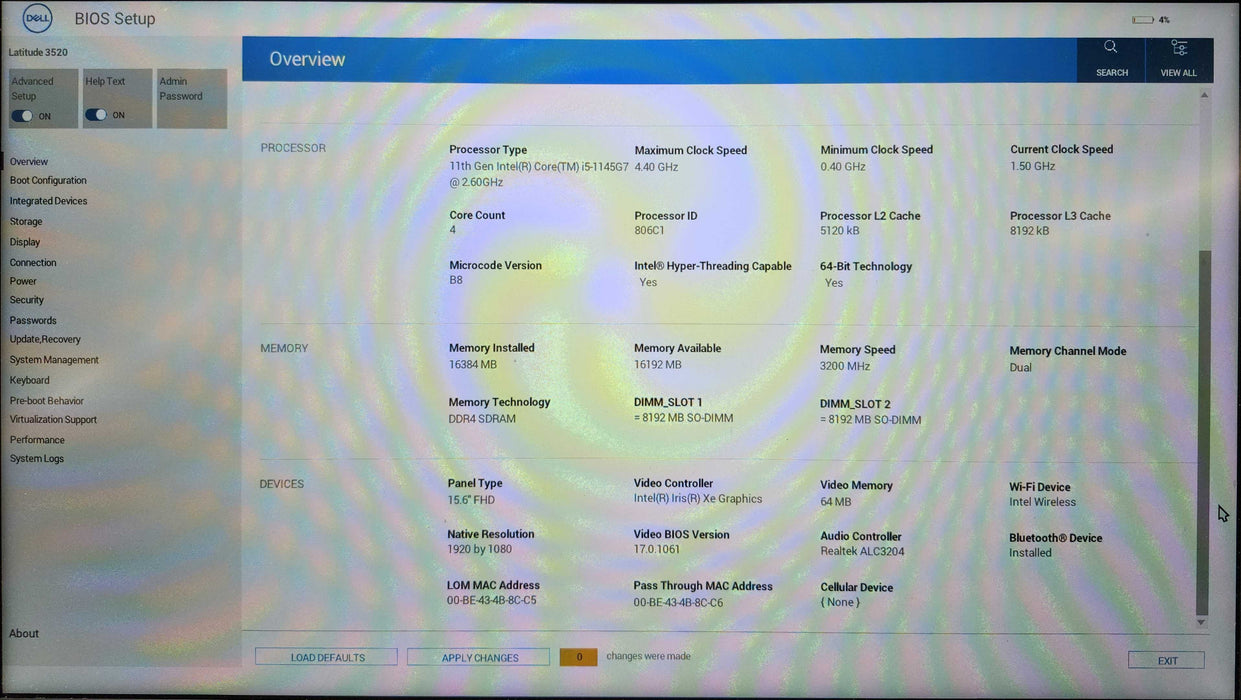Click the battery status icon

click(x=1142, y=20)
